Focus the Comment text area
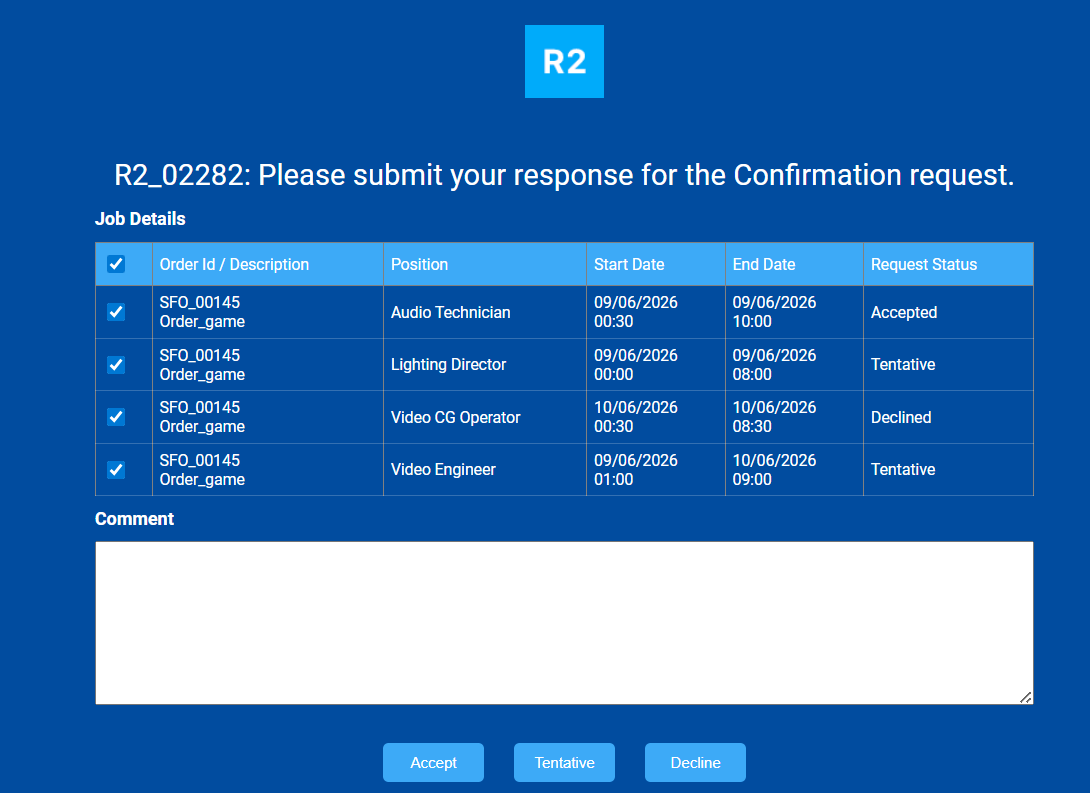Viewport: 1090px width, 793px height. [x=564, y=623]
